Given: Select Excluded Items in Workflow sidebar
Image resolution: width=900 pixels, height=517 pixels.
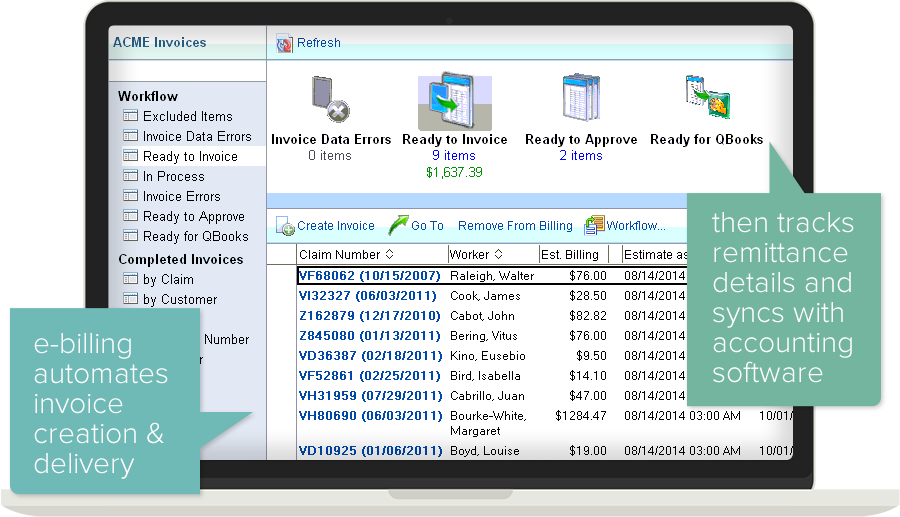Looking at the screenshot, I should 187,116.
